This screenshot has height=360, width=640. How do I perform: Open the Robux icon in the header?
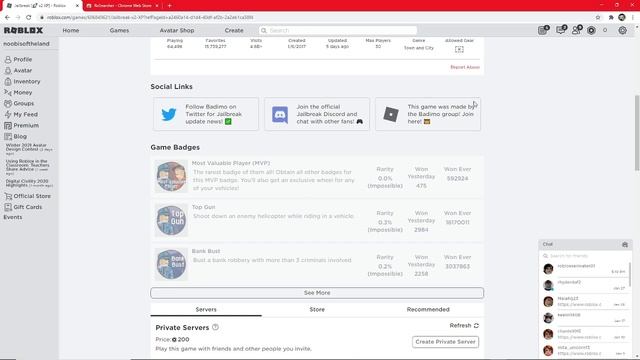point(591,31)
